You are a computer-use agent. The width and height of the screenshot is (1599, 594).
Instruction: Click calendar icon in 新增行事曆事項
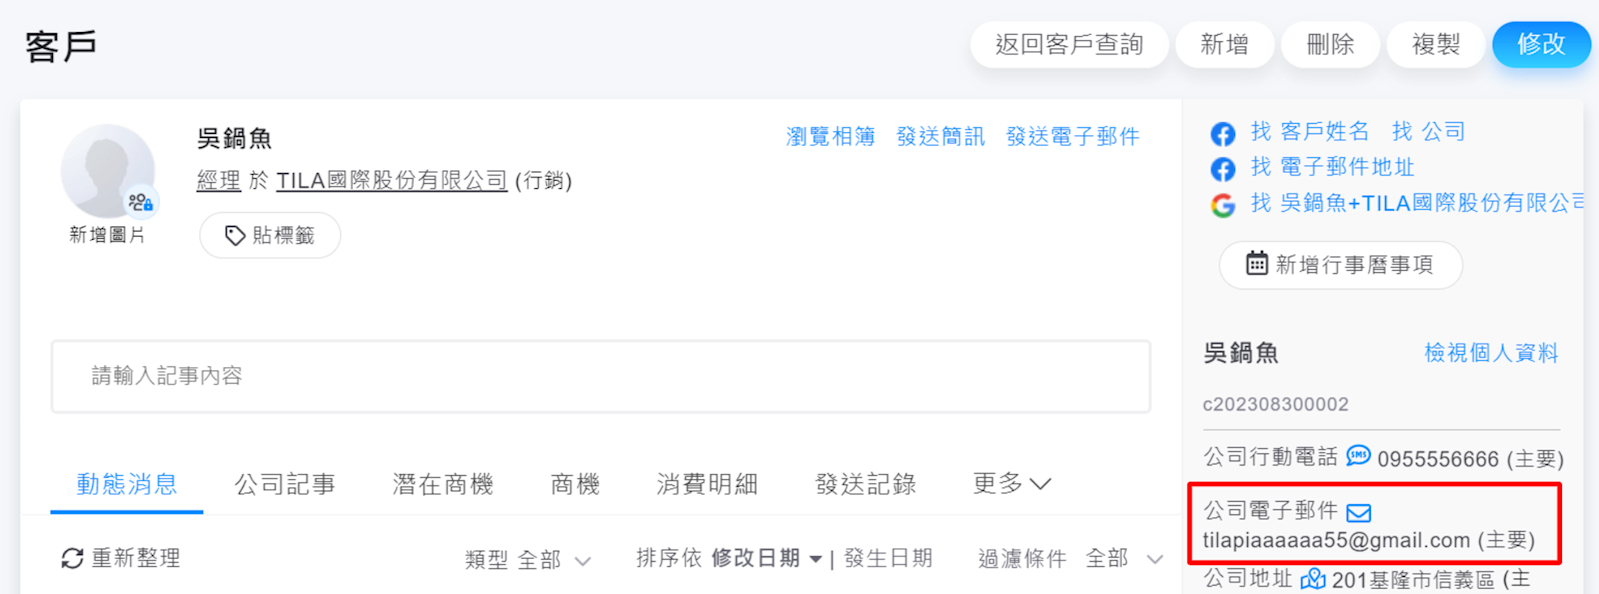point(1257,263)
